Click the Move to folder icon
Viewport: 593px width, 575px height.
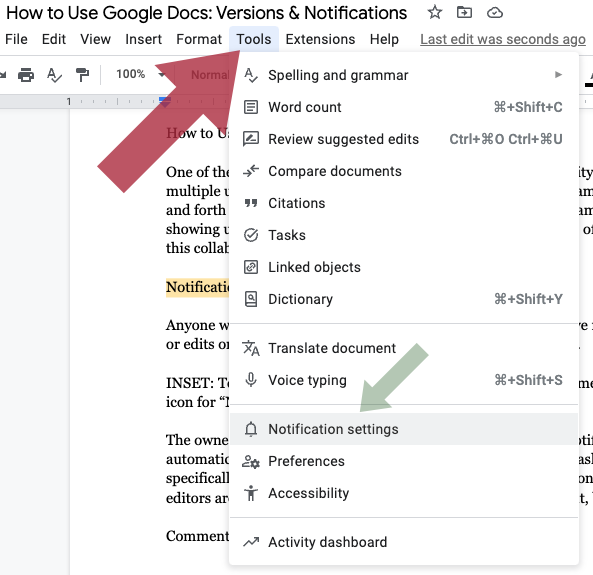(x=464, y=12)
